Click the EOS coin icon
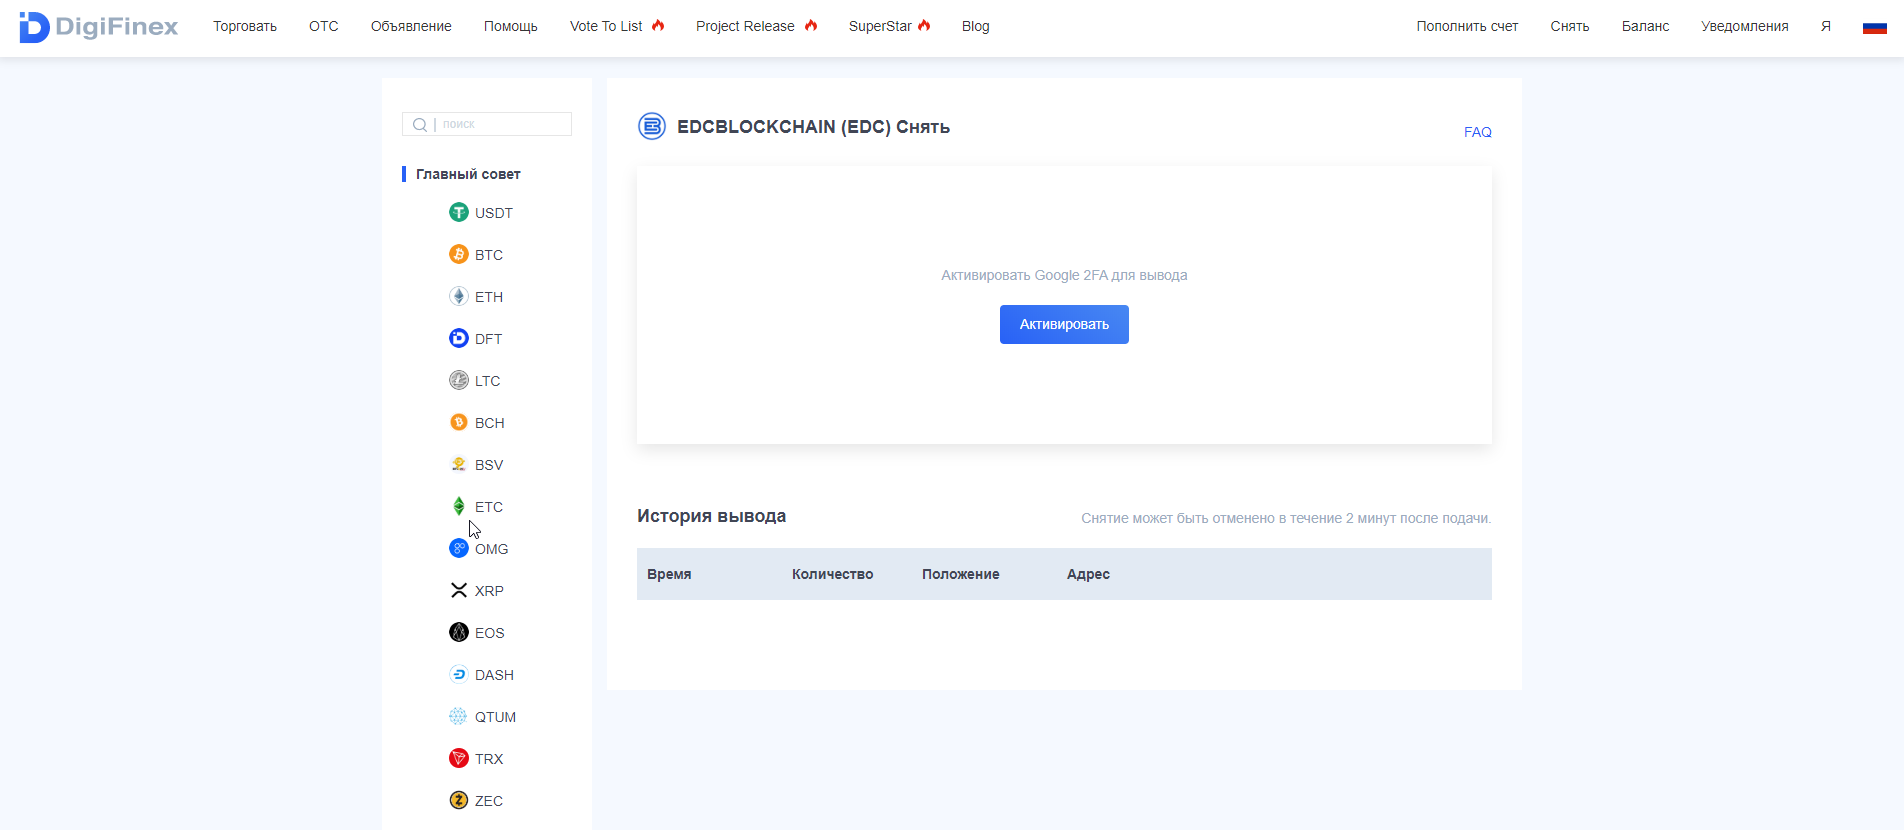 [459, 632]
